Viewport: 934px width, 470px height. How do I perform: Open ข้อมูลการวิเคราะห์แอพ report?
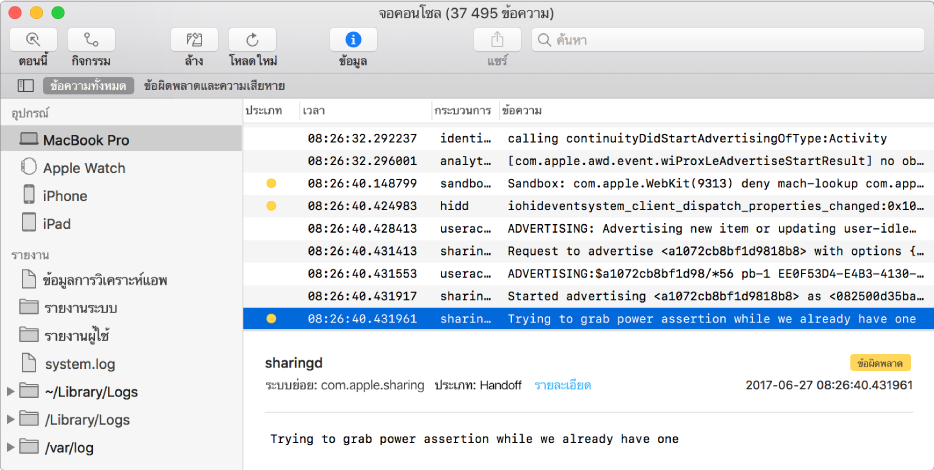[x=121, y=279]
